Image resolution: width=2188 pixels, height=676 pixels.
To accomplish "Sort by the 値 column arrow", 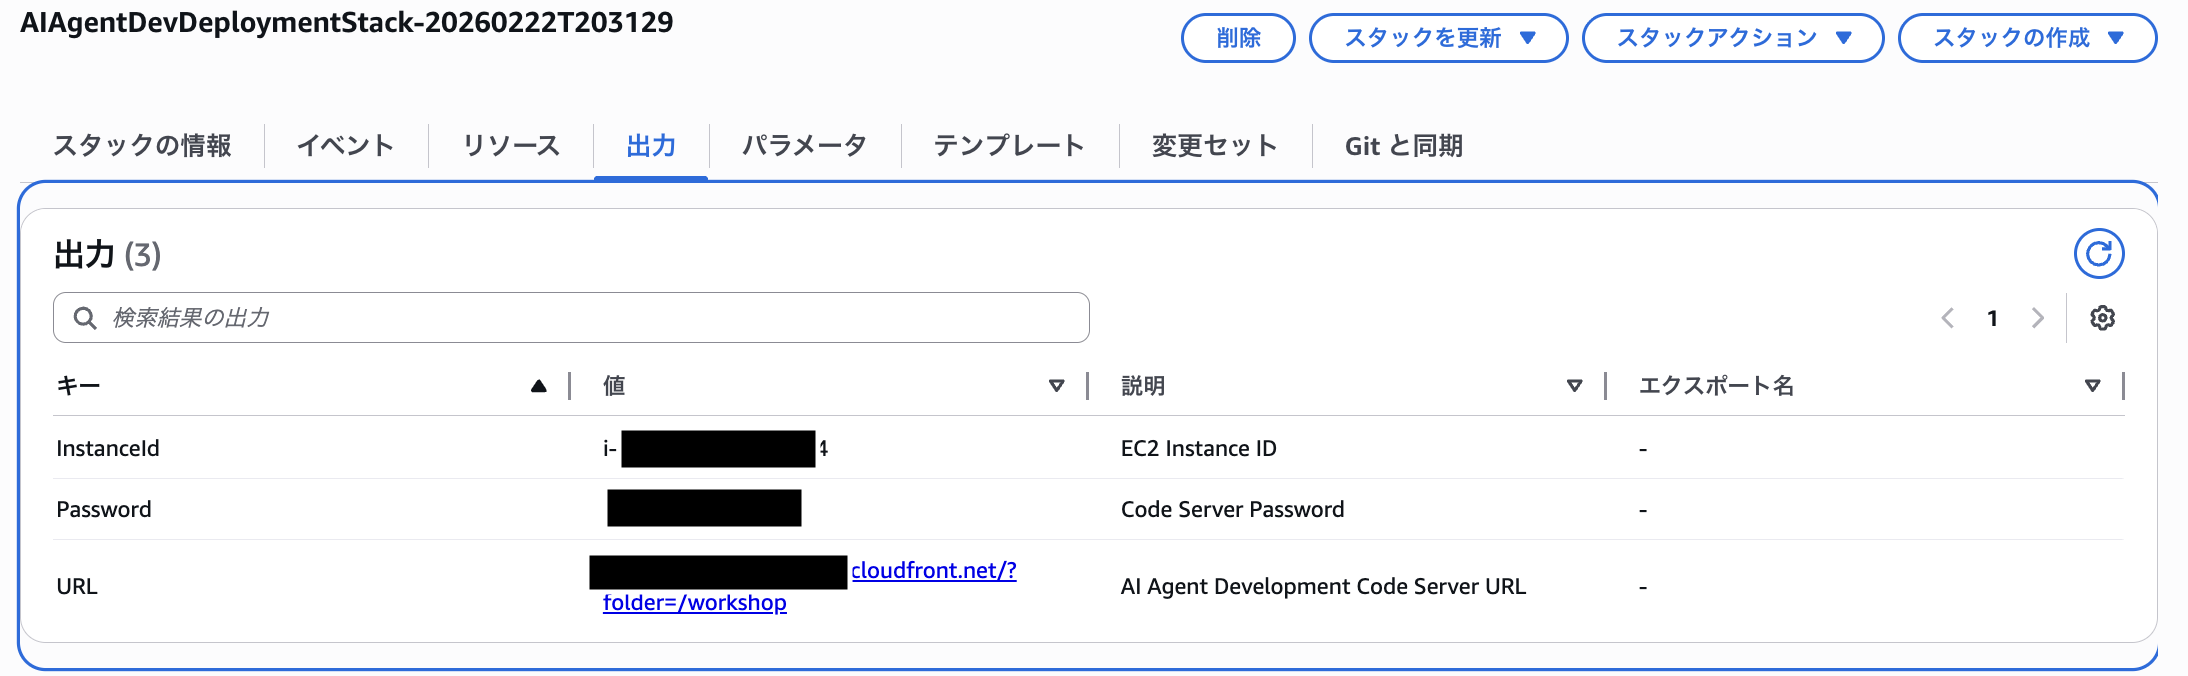I will [x=1056, y=386].
